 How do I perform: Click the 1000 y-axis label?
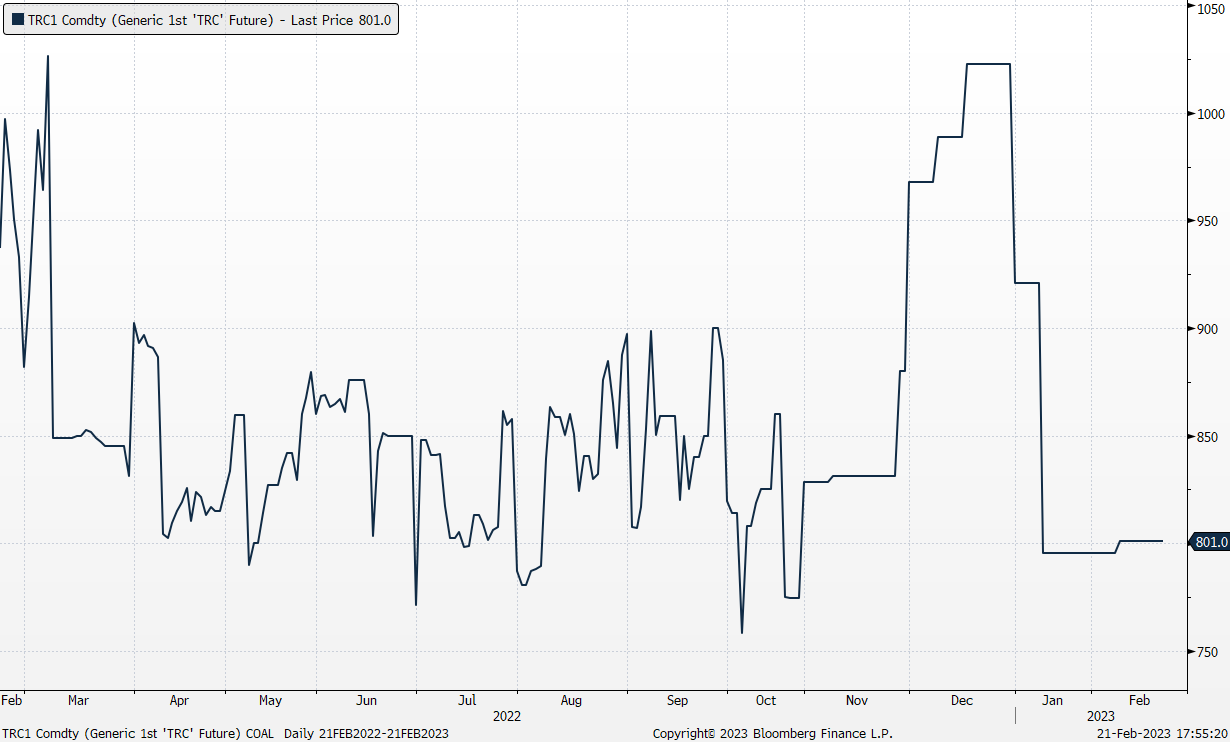(x=1210, y=114)
